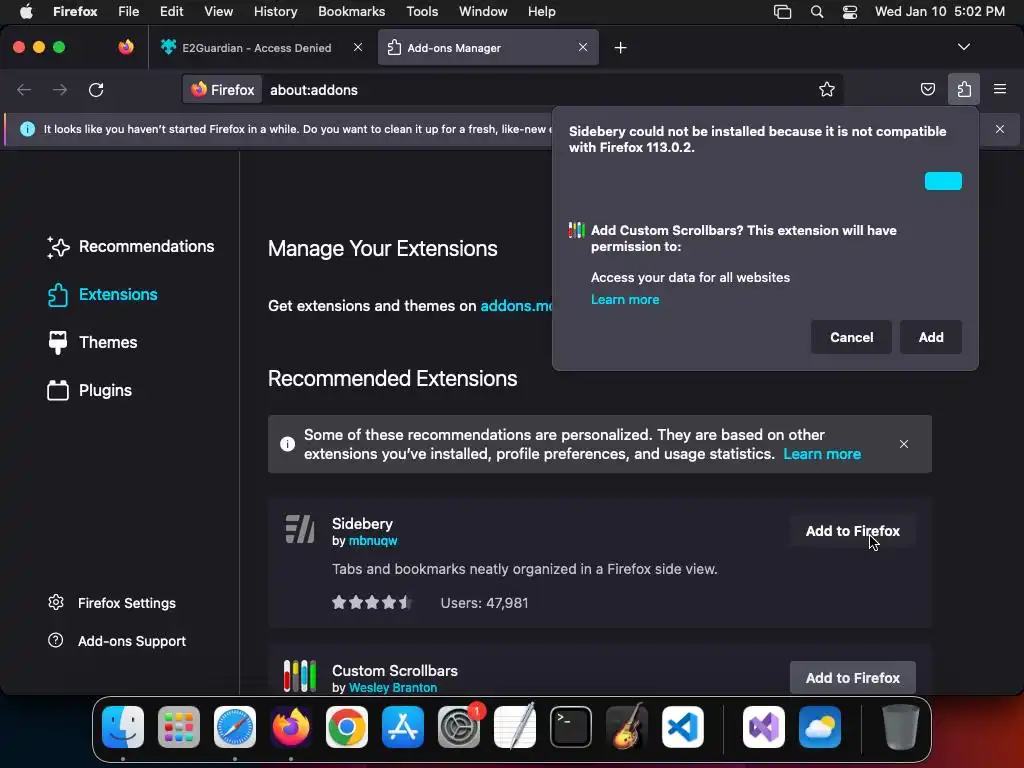Click the Stage Manager windows menu bar icon

coord(782,11)
